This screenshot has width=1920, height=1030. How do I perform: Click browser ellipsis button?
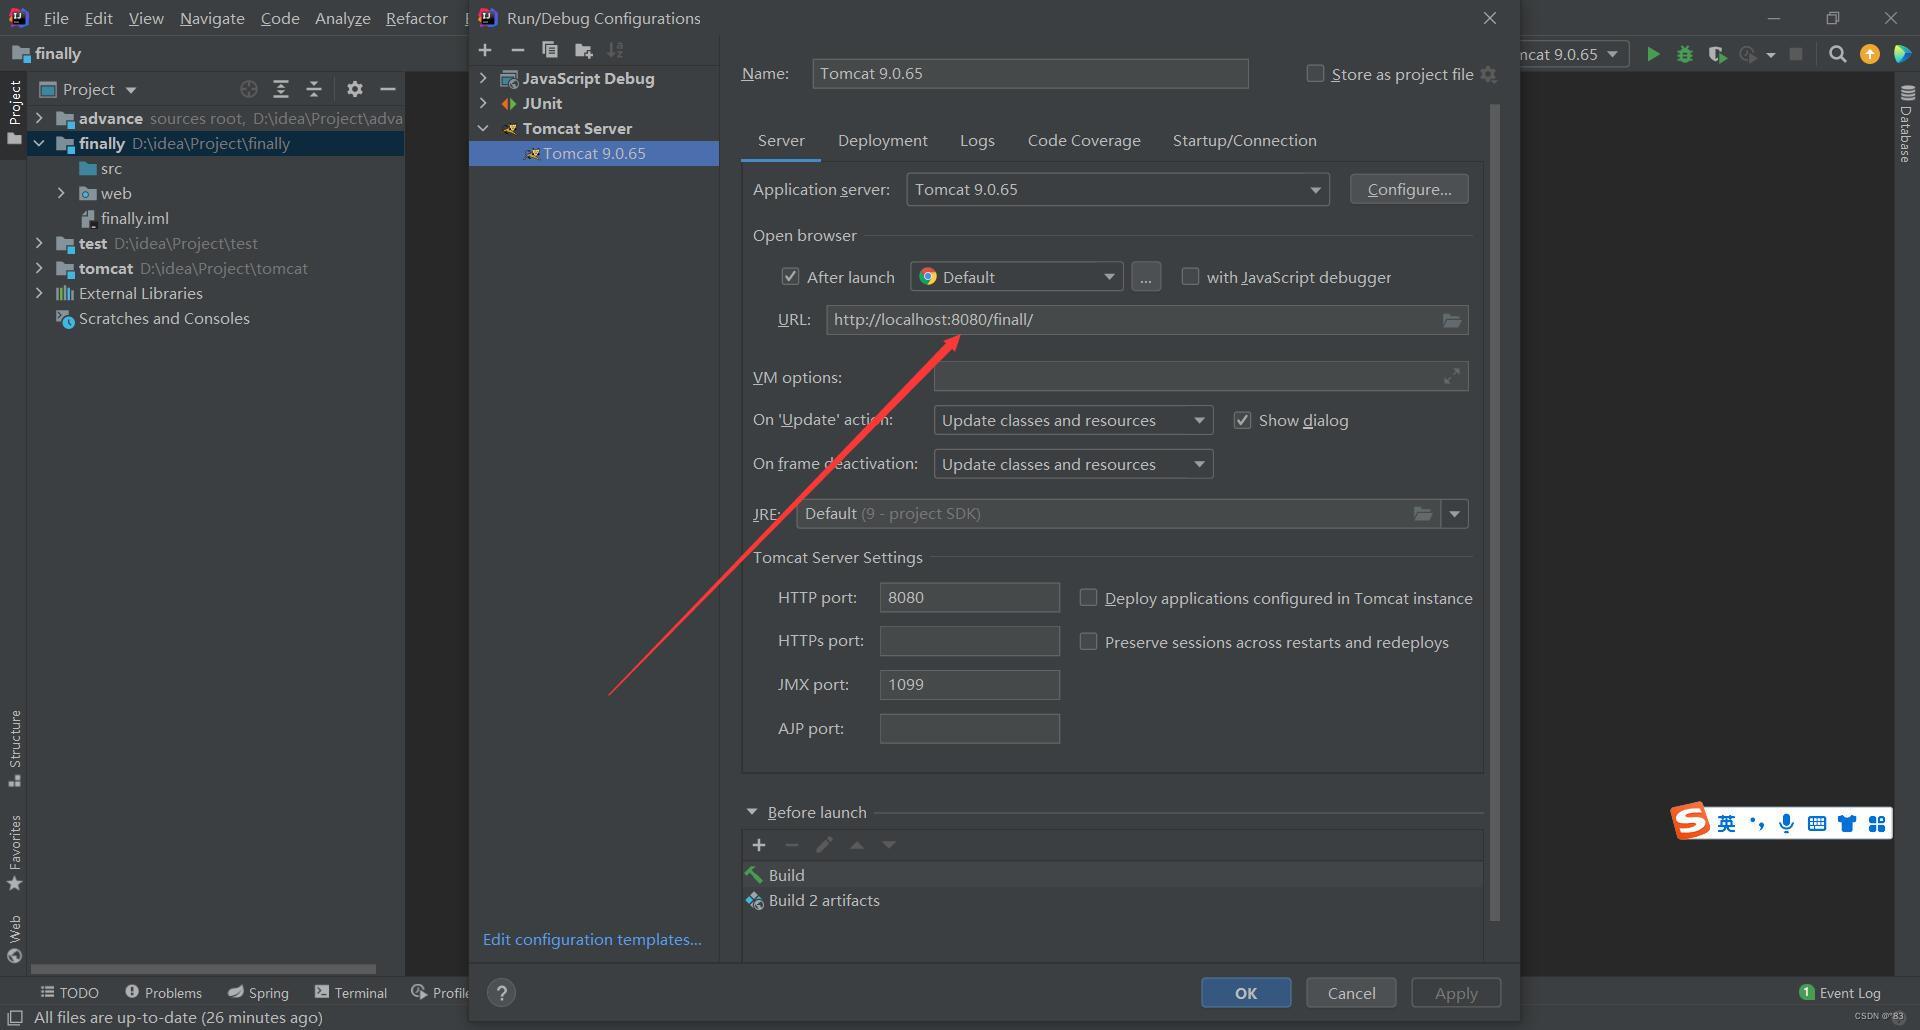click(1146, 277)
